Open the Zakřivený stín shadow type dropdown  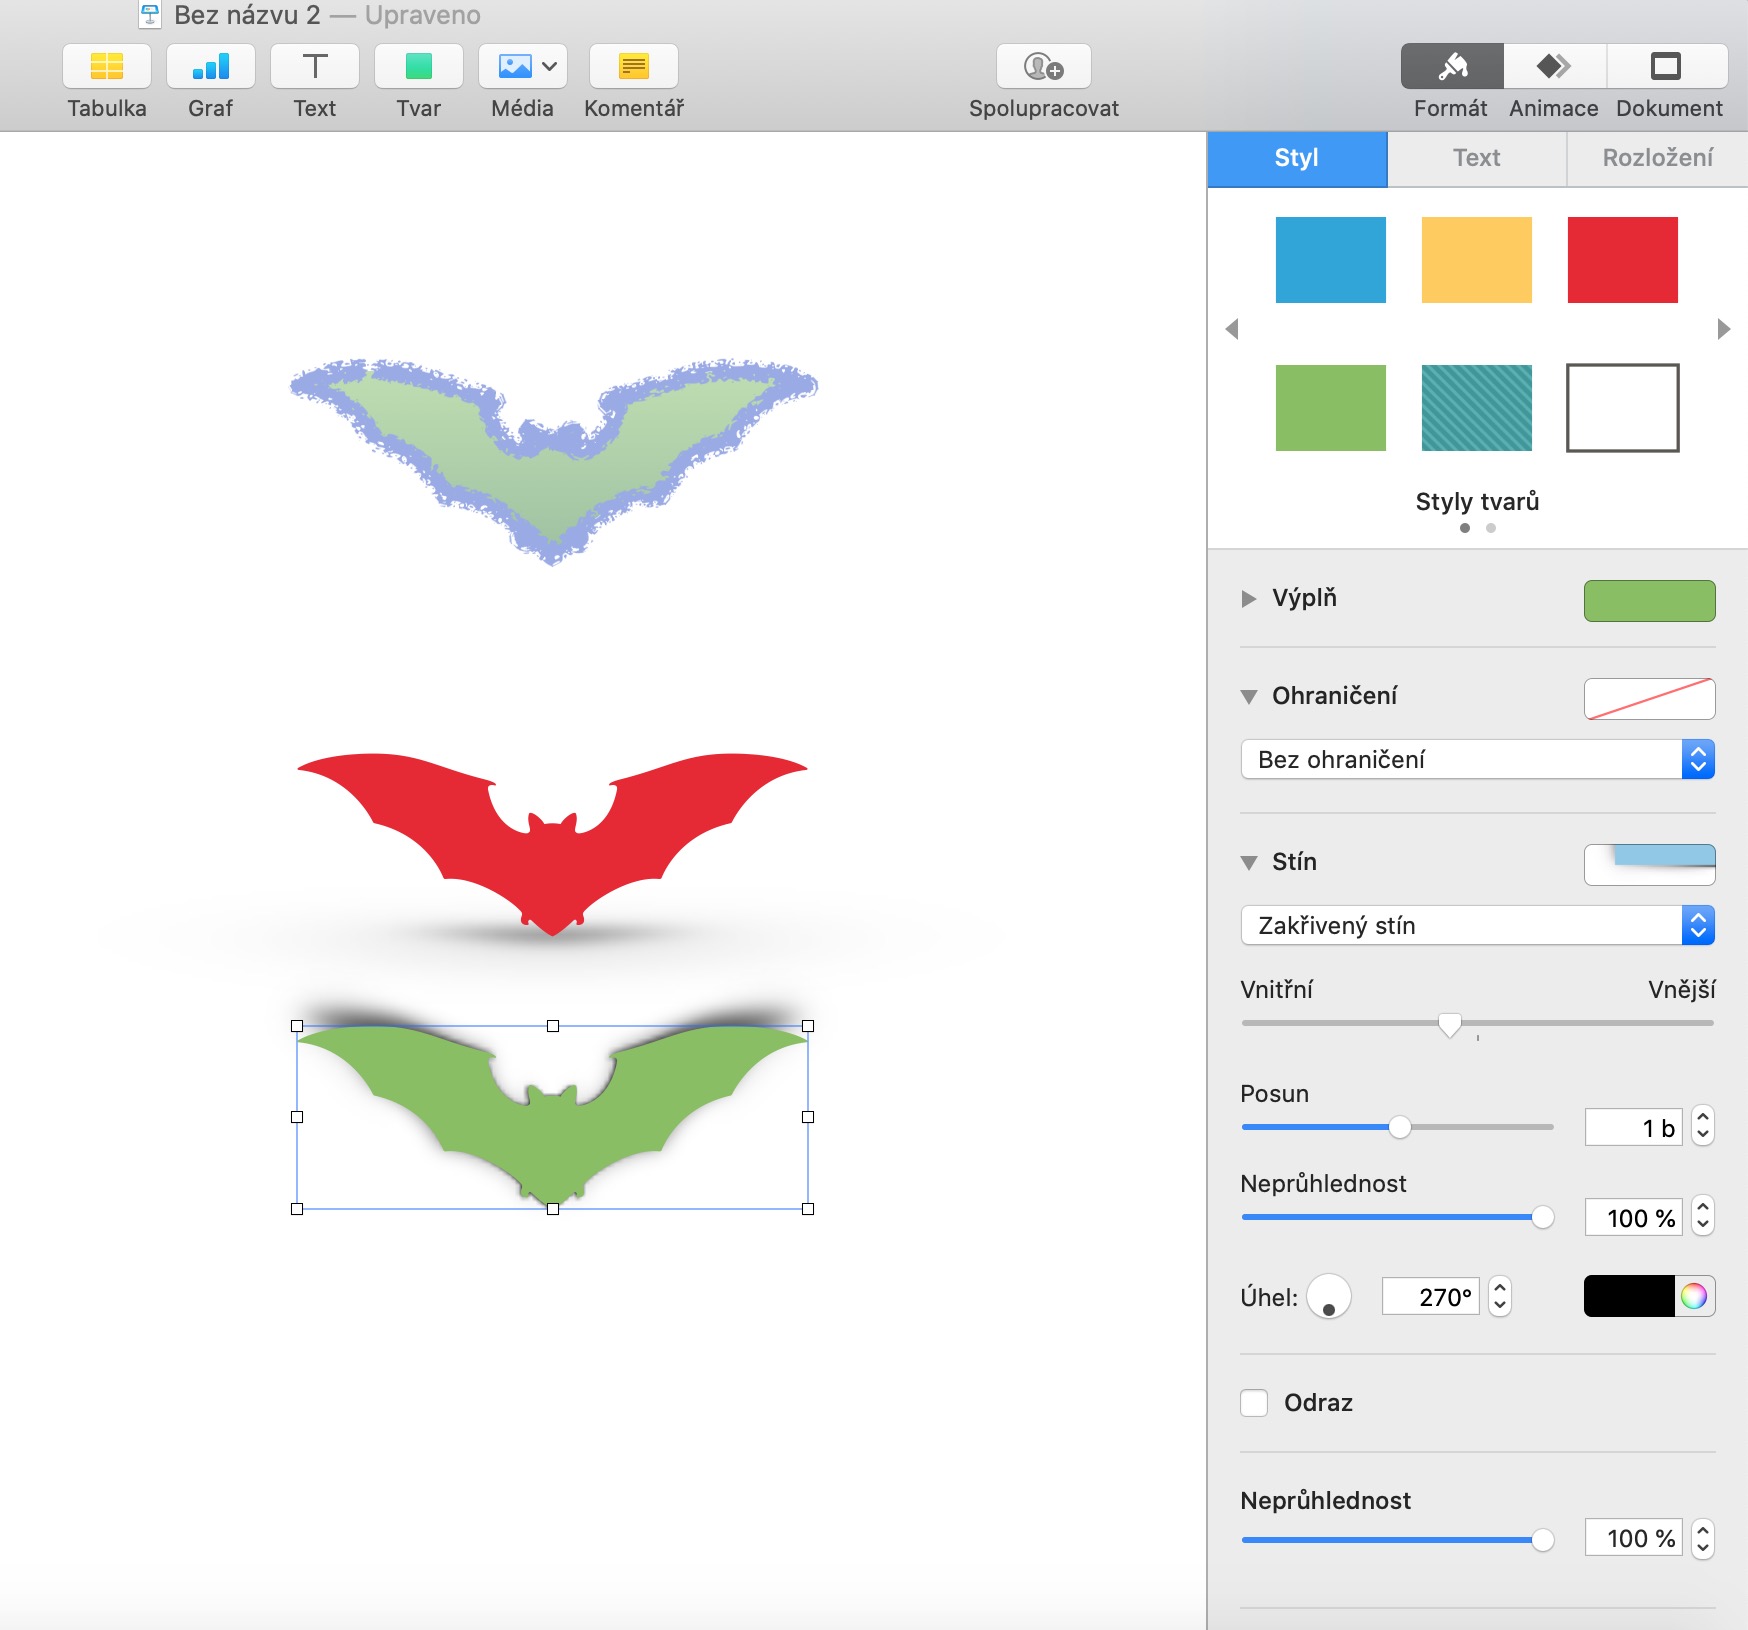click(x=1477, y=926)
